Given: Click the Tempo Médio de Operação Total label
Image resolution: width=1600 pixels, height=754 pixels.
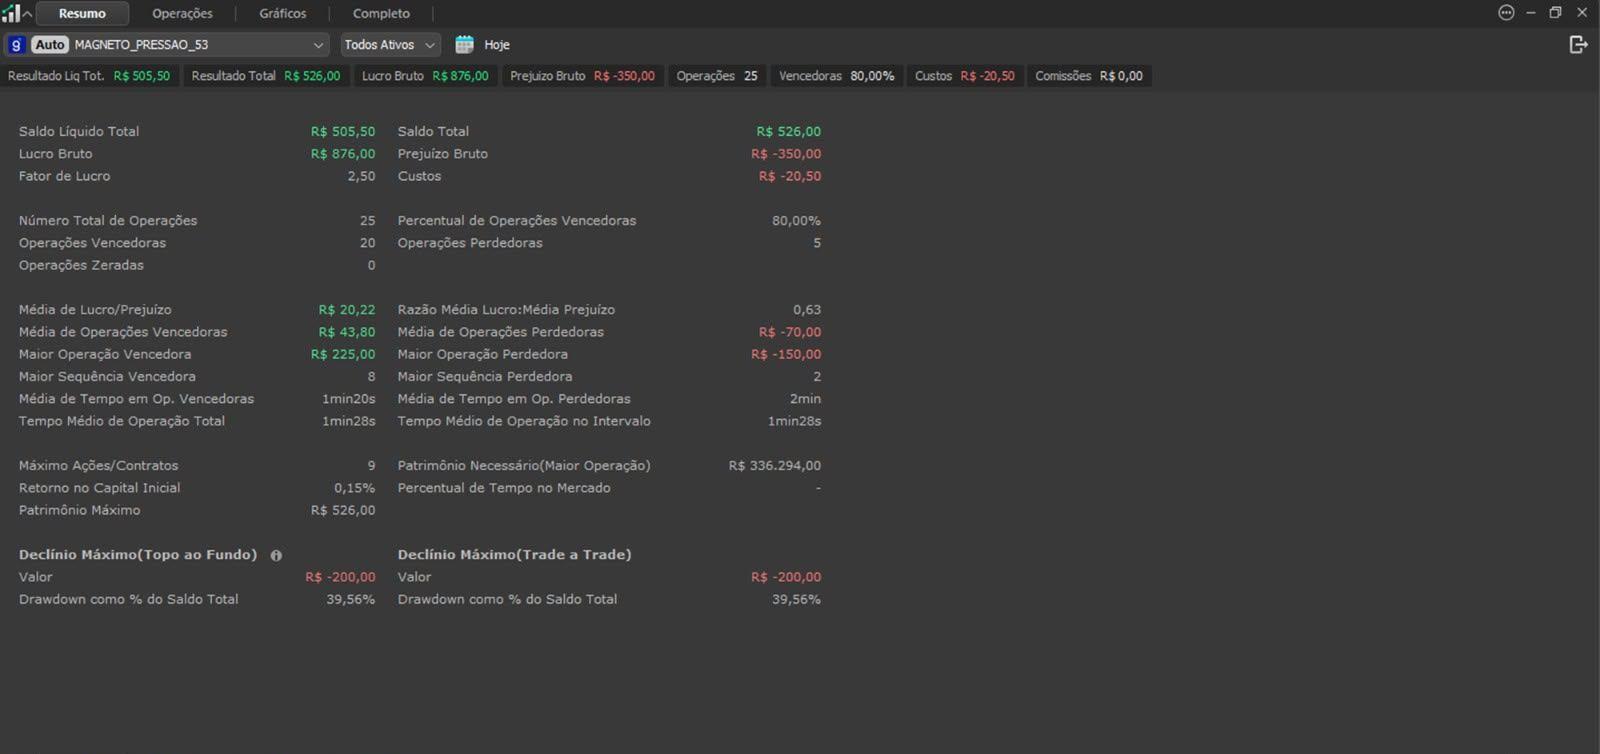Looking at the screenshot, I should point(122,421).
